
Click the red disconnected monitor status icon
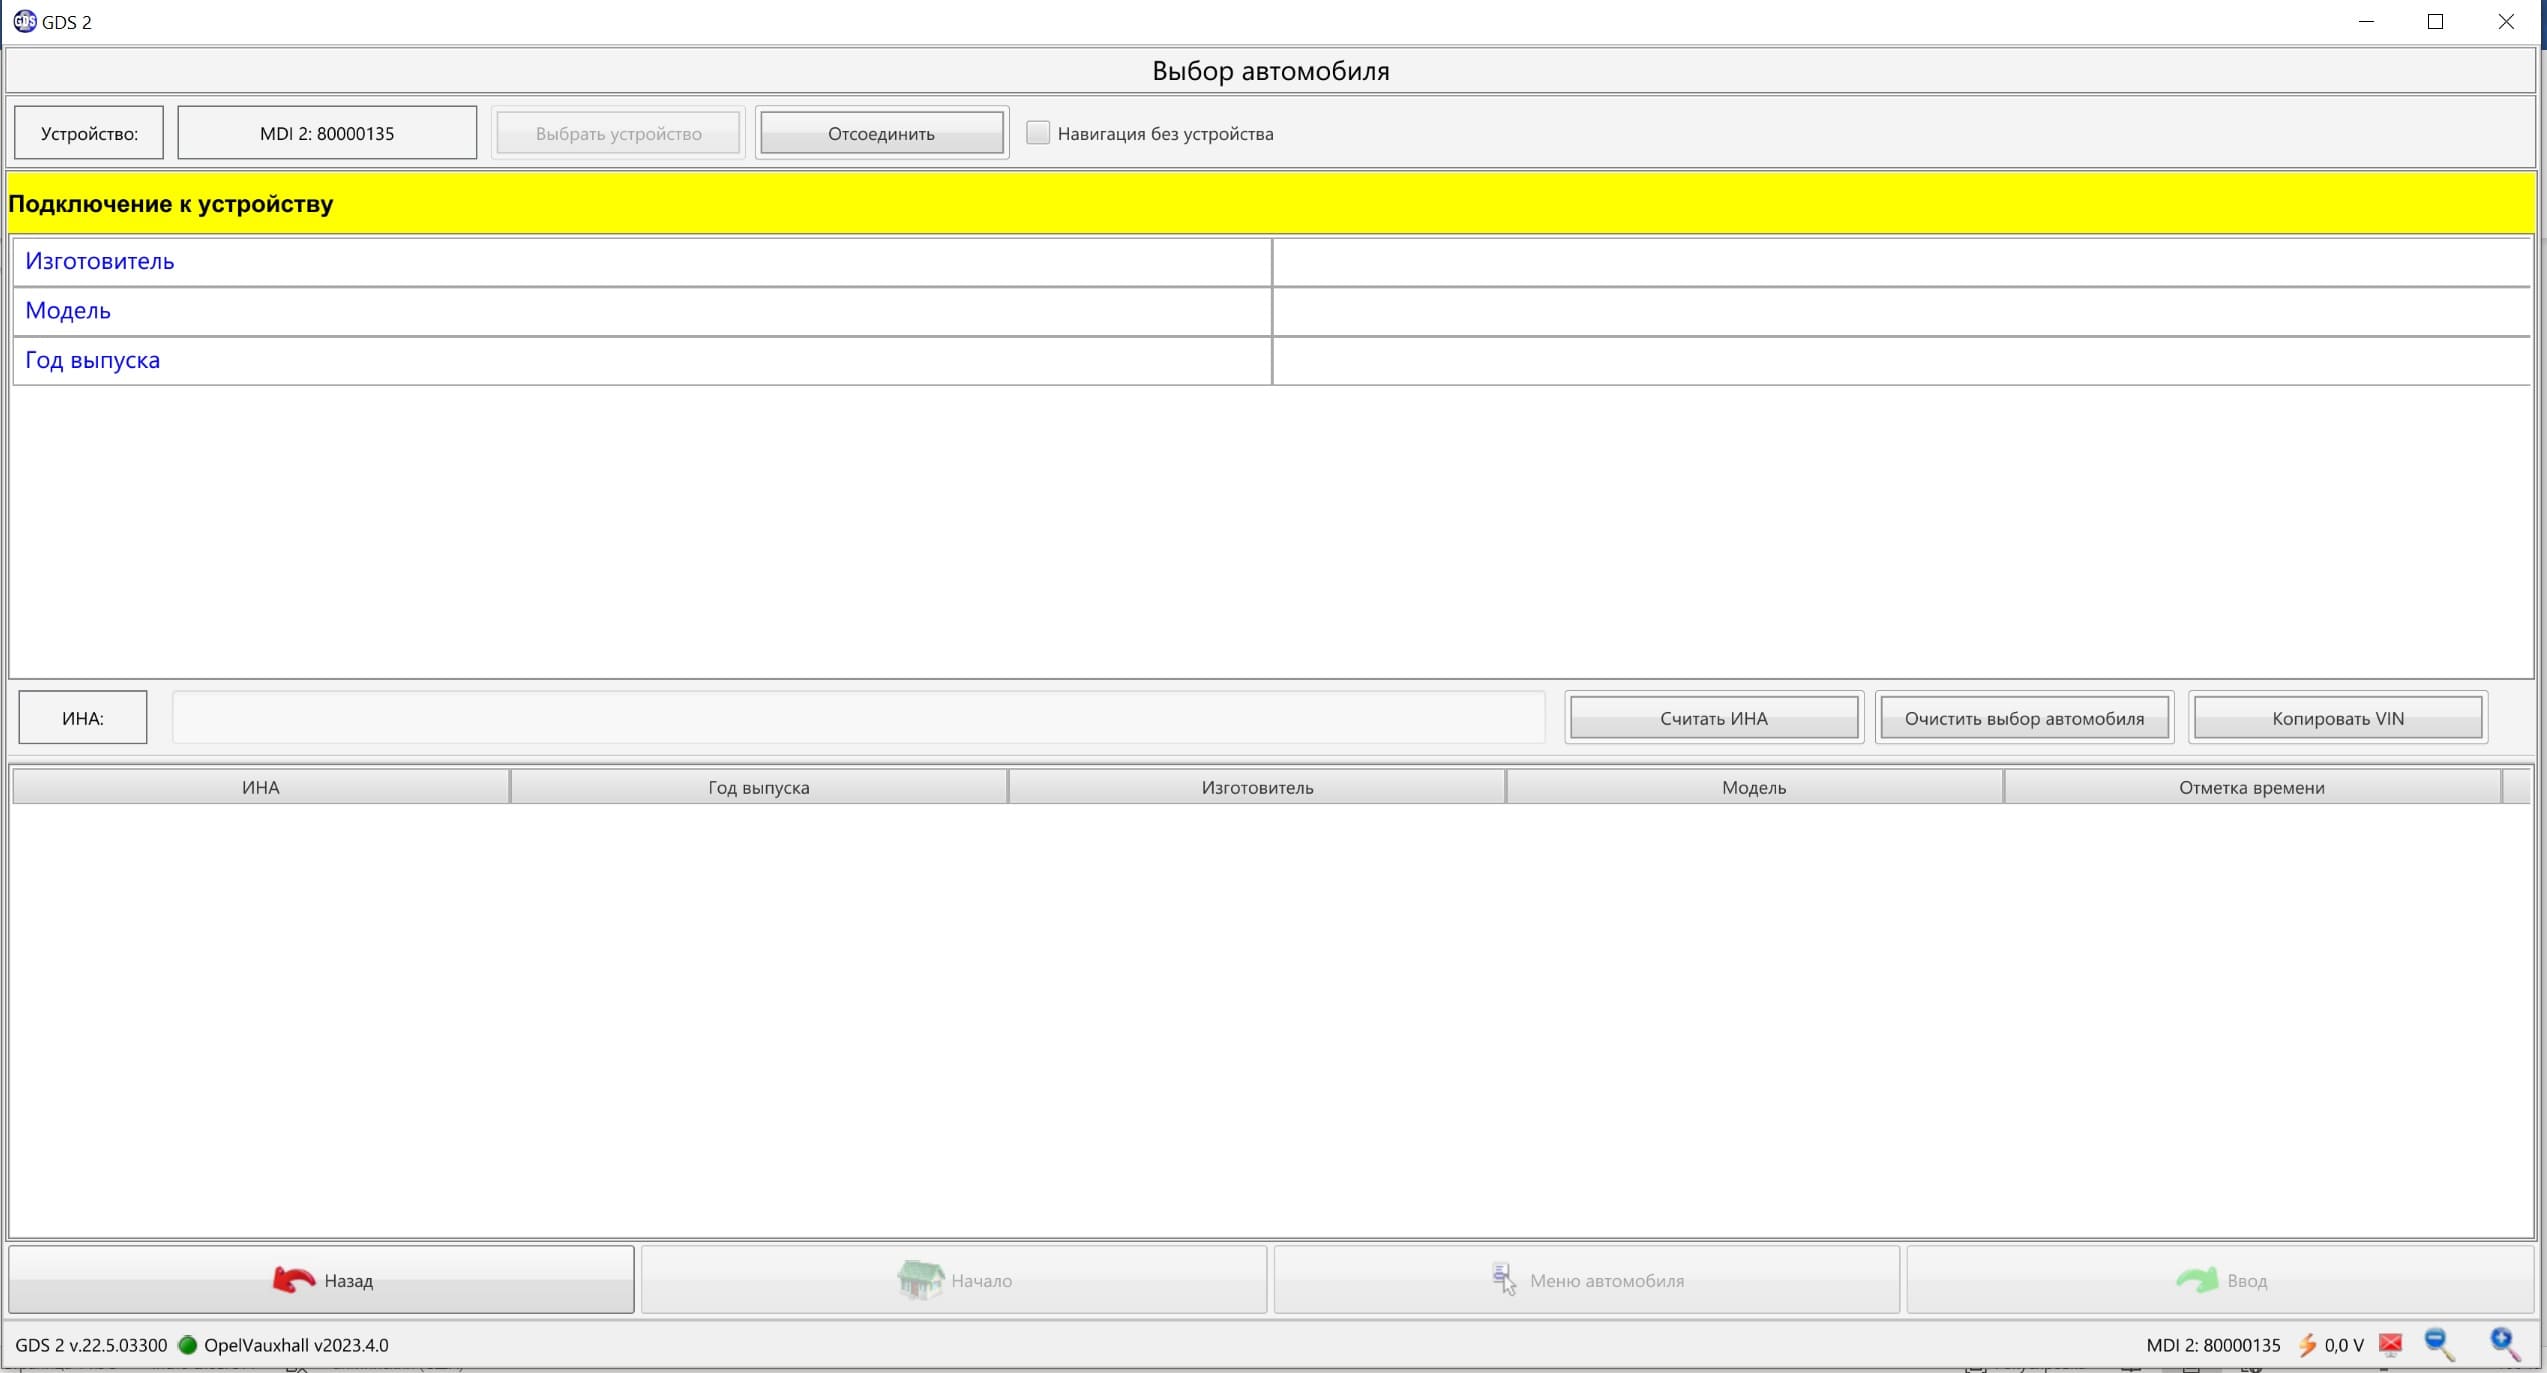click(2390, 1345)
